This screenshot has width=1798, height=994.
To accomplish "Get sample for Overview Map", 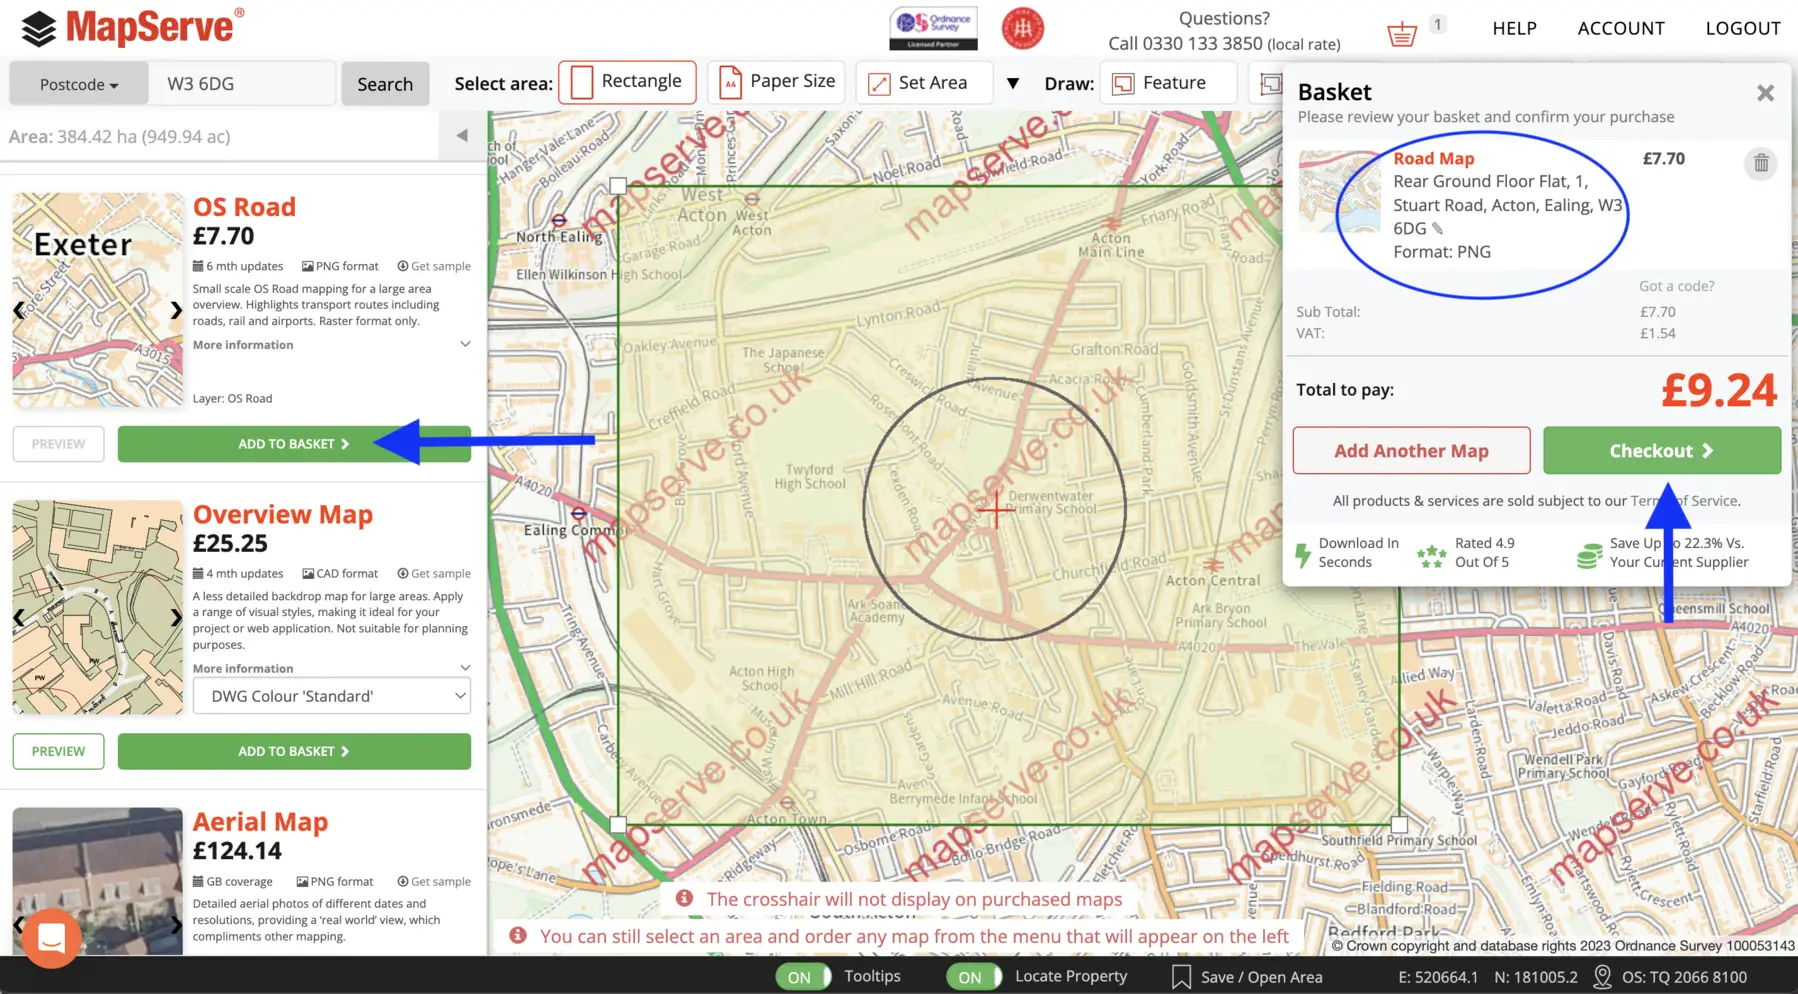I will 434,573.
